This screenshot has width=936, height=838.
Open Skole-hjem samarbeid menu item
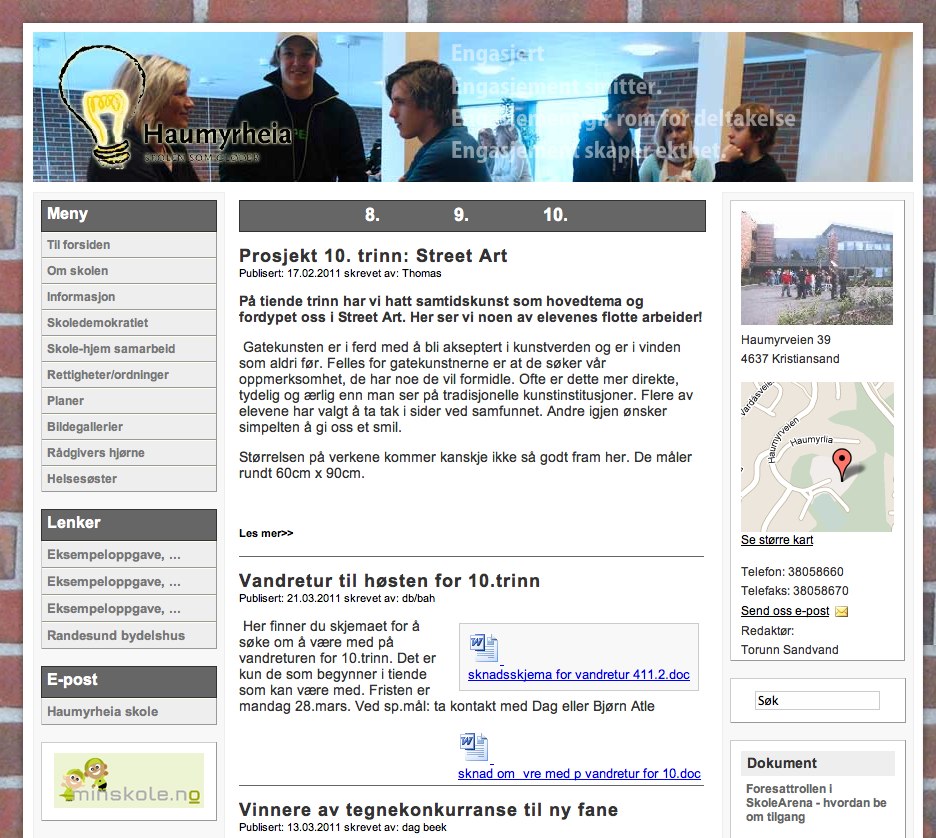pyautogui.click(x=129, y=349)
